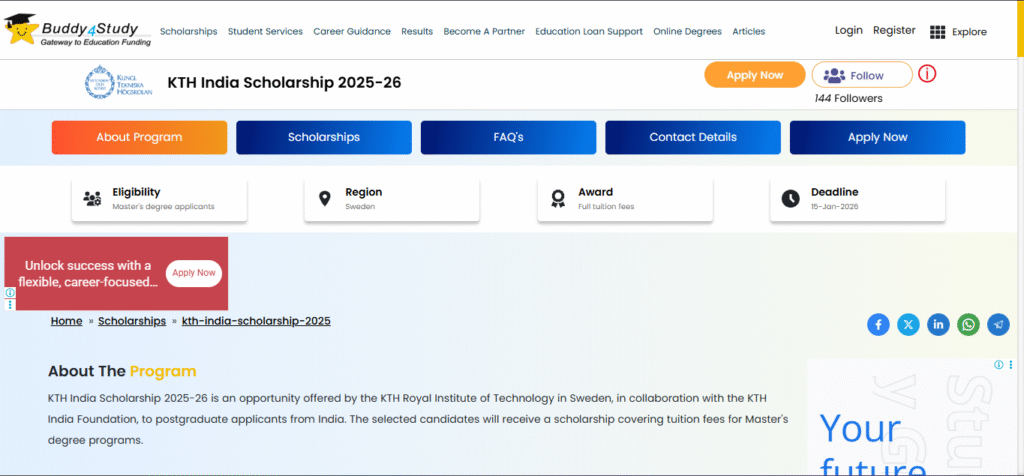This screenshot has width=1024, height=476.
Task: Share on X (Twitter) icon
Action: (x=908, y=324)
